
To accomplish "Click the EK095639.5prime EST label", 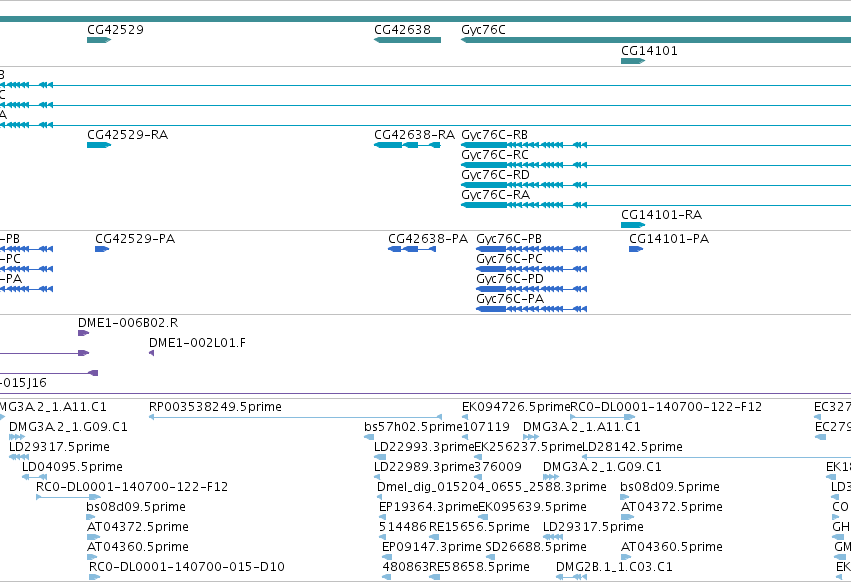I will pyautogui.click(x=532, y=507).
